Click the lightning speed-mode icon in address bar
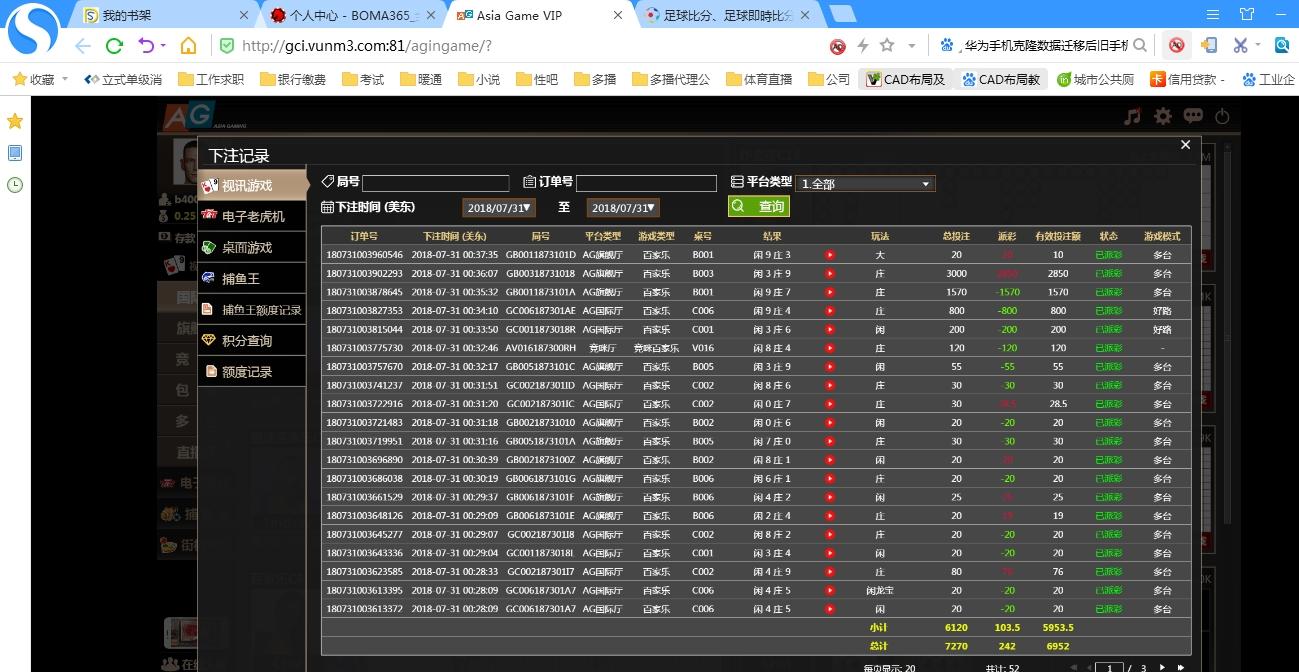Viewport: 1299px width, 672px height. (863, 46)
